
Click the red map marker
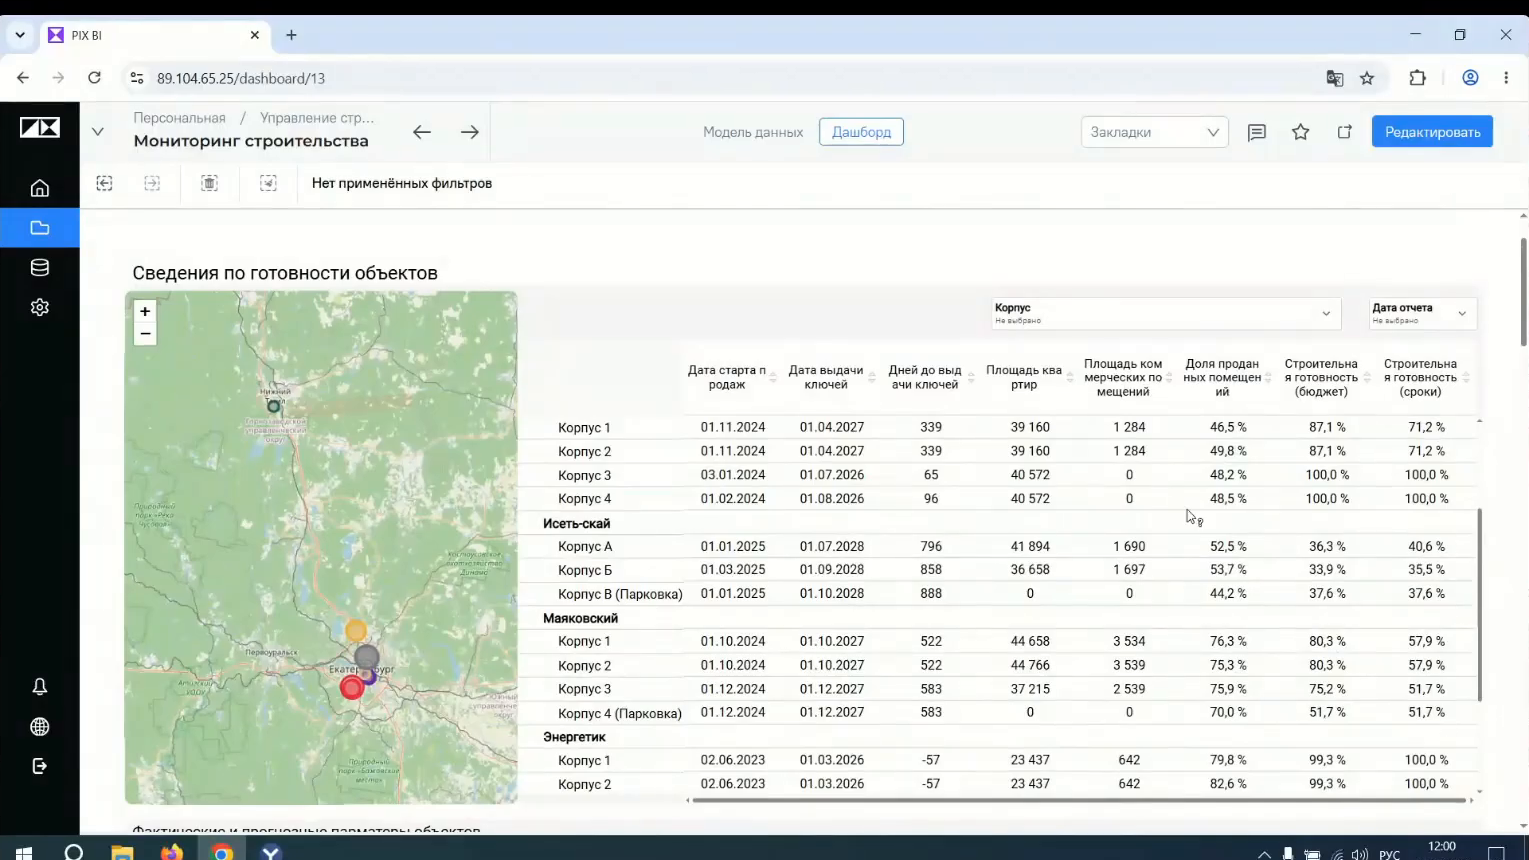point(351,688)
